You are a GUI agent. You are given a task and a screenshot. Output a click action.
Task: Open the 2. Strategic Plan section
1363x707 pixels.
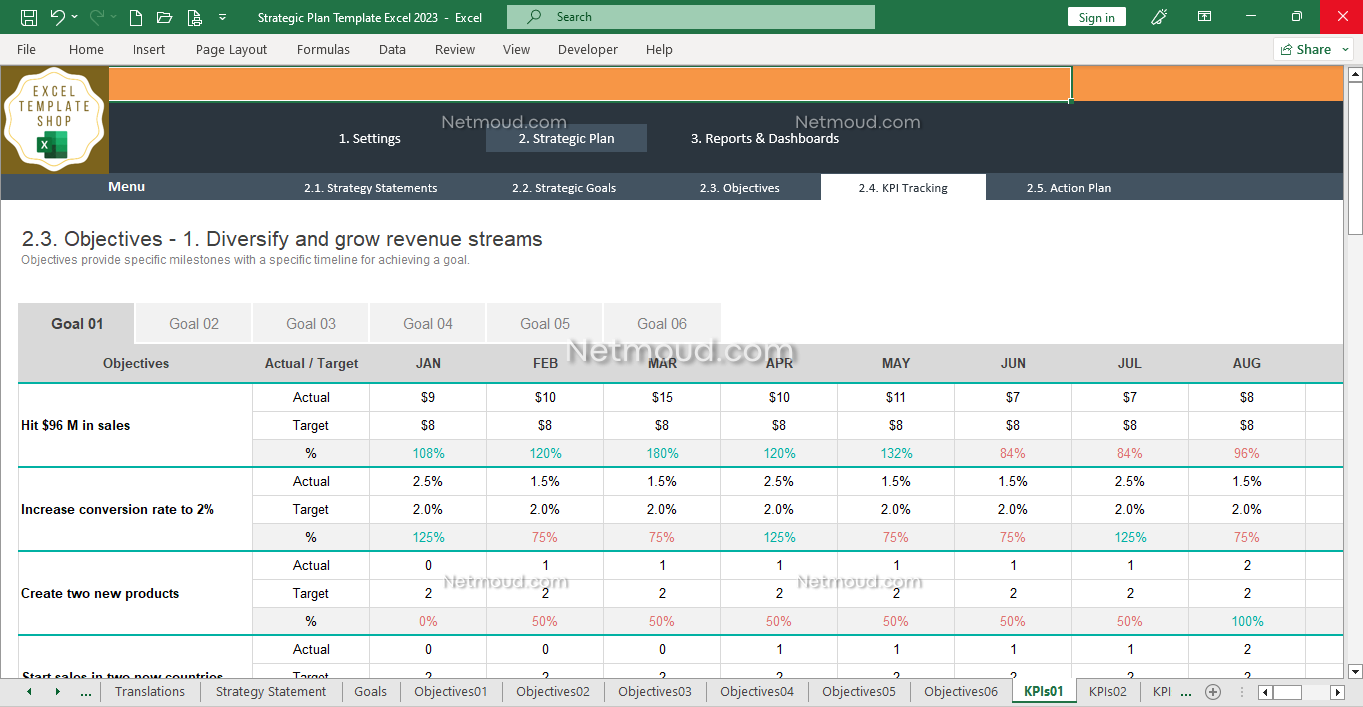[566, 139]
